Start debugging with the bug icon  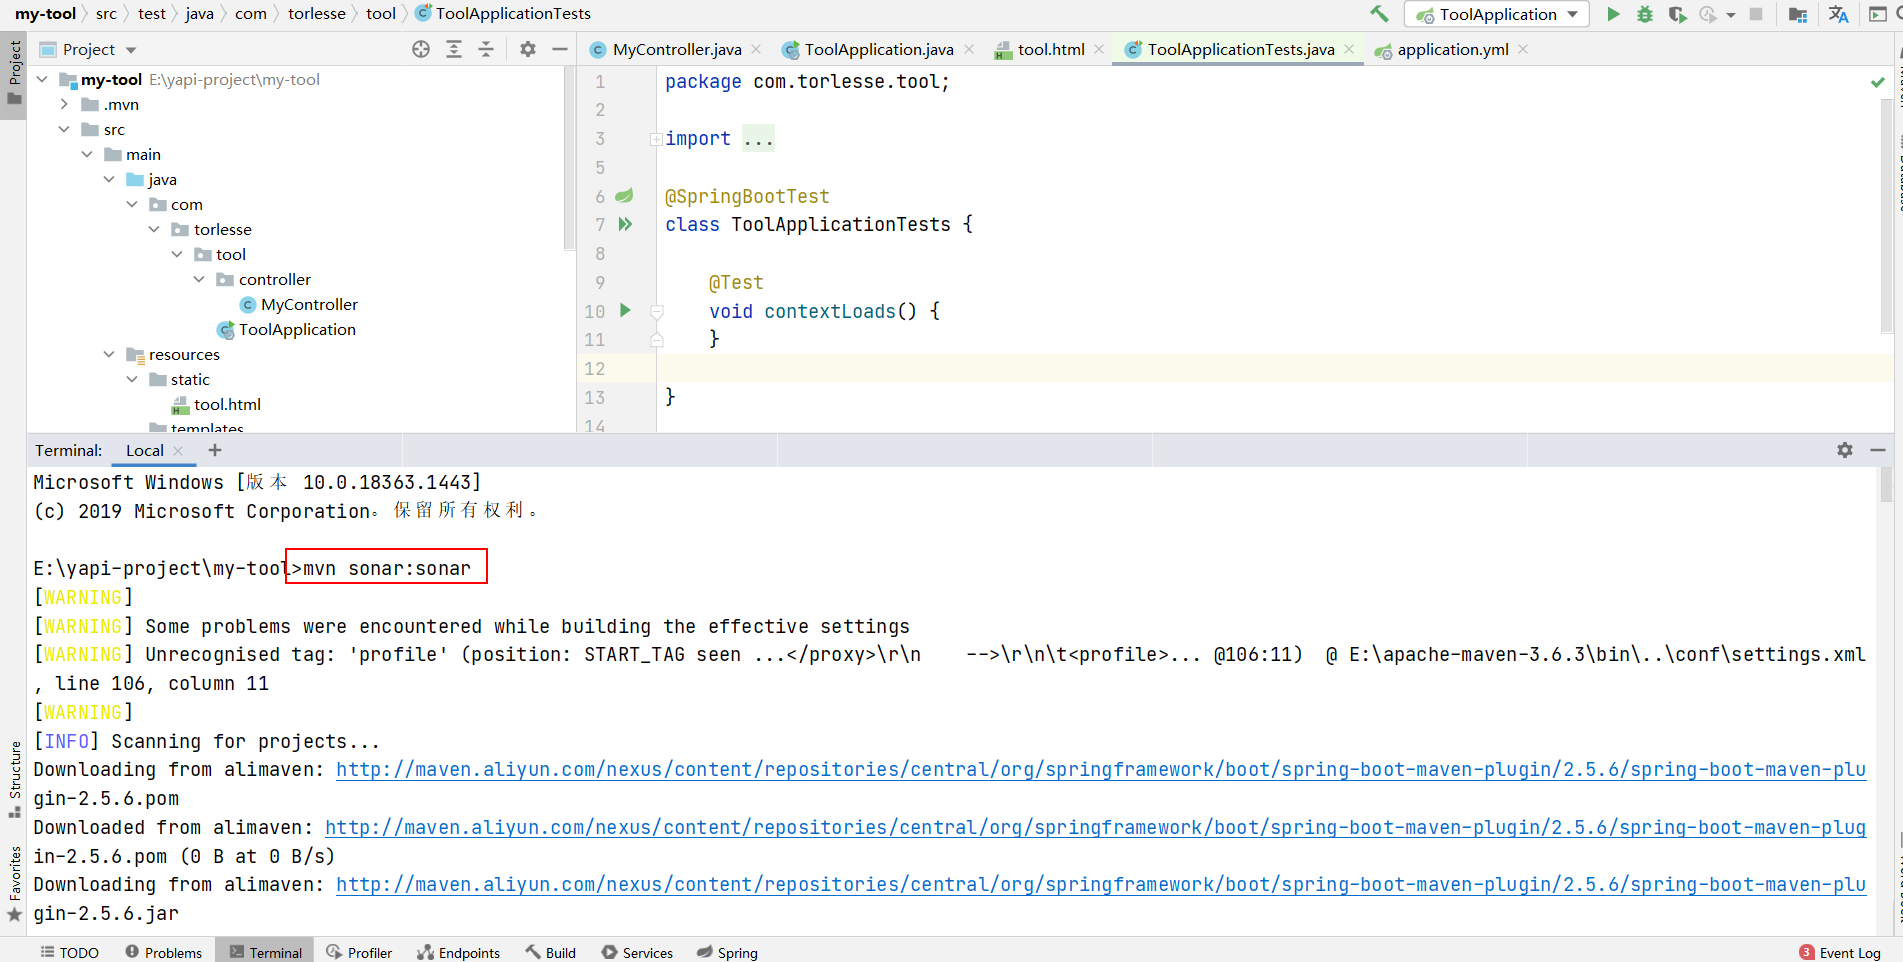[1645, 14]
